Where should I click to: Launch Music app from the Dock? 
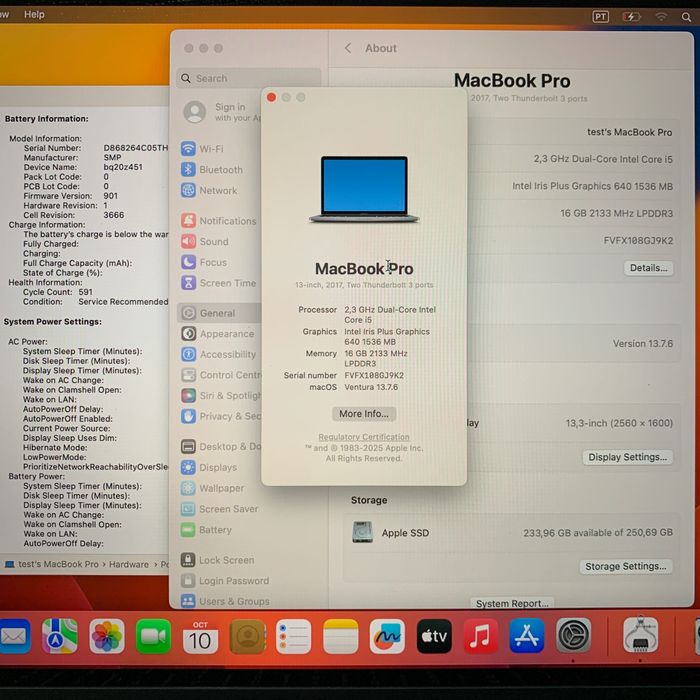tap(480, 636)
